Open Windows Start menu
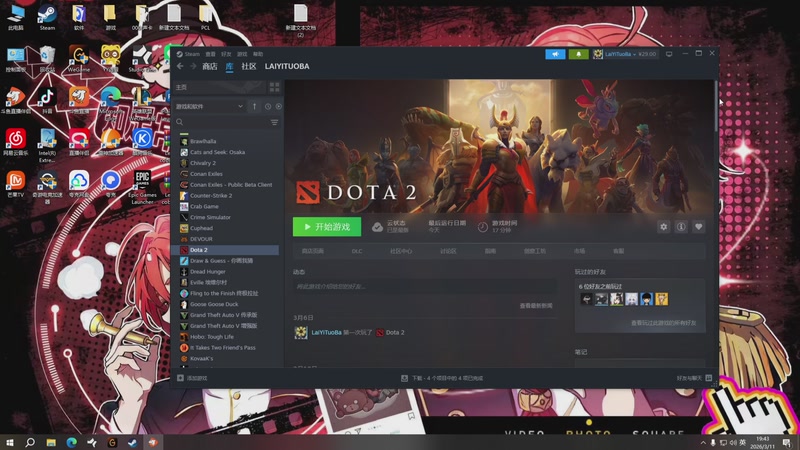Image resolution: width=800 pixels, height=450 pixels. tap(10, 442)
